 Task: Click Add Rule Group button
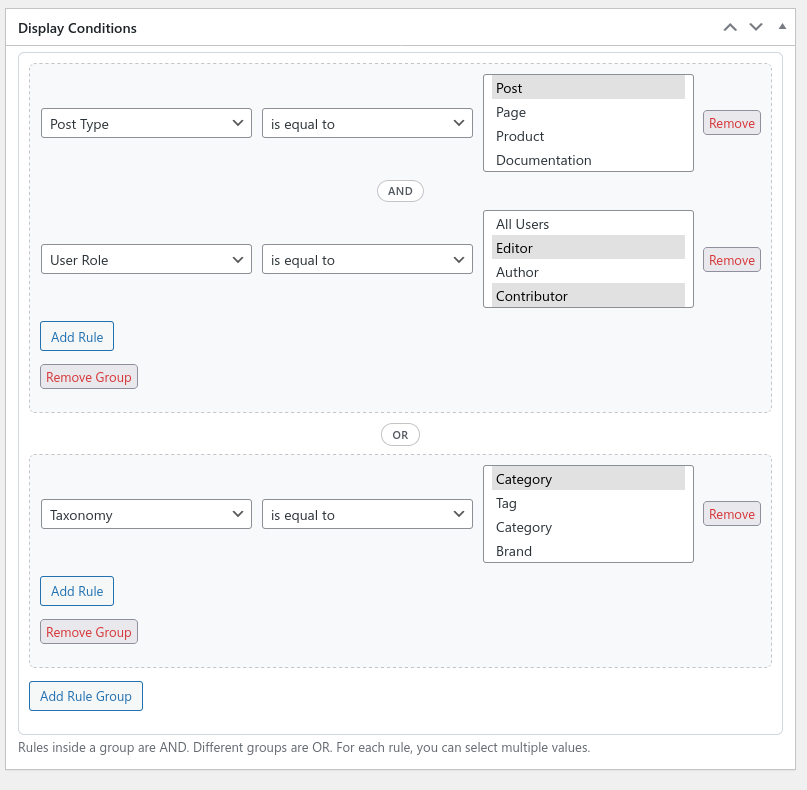85,696
